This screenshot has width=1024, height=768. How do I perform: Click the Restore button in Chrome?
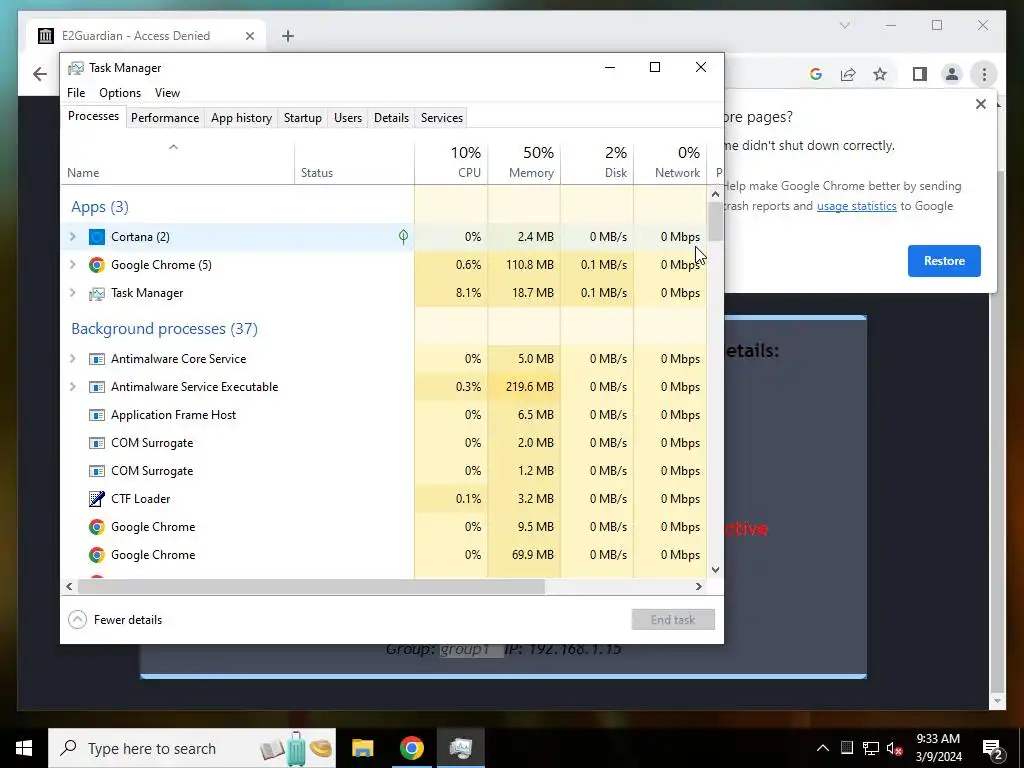(x=944, y=261)
